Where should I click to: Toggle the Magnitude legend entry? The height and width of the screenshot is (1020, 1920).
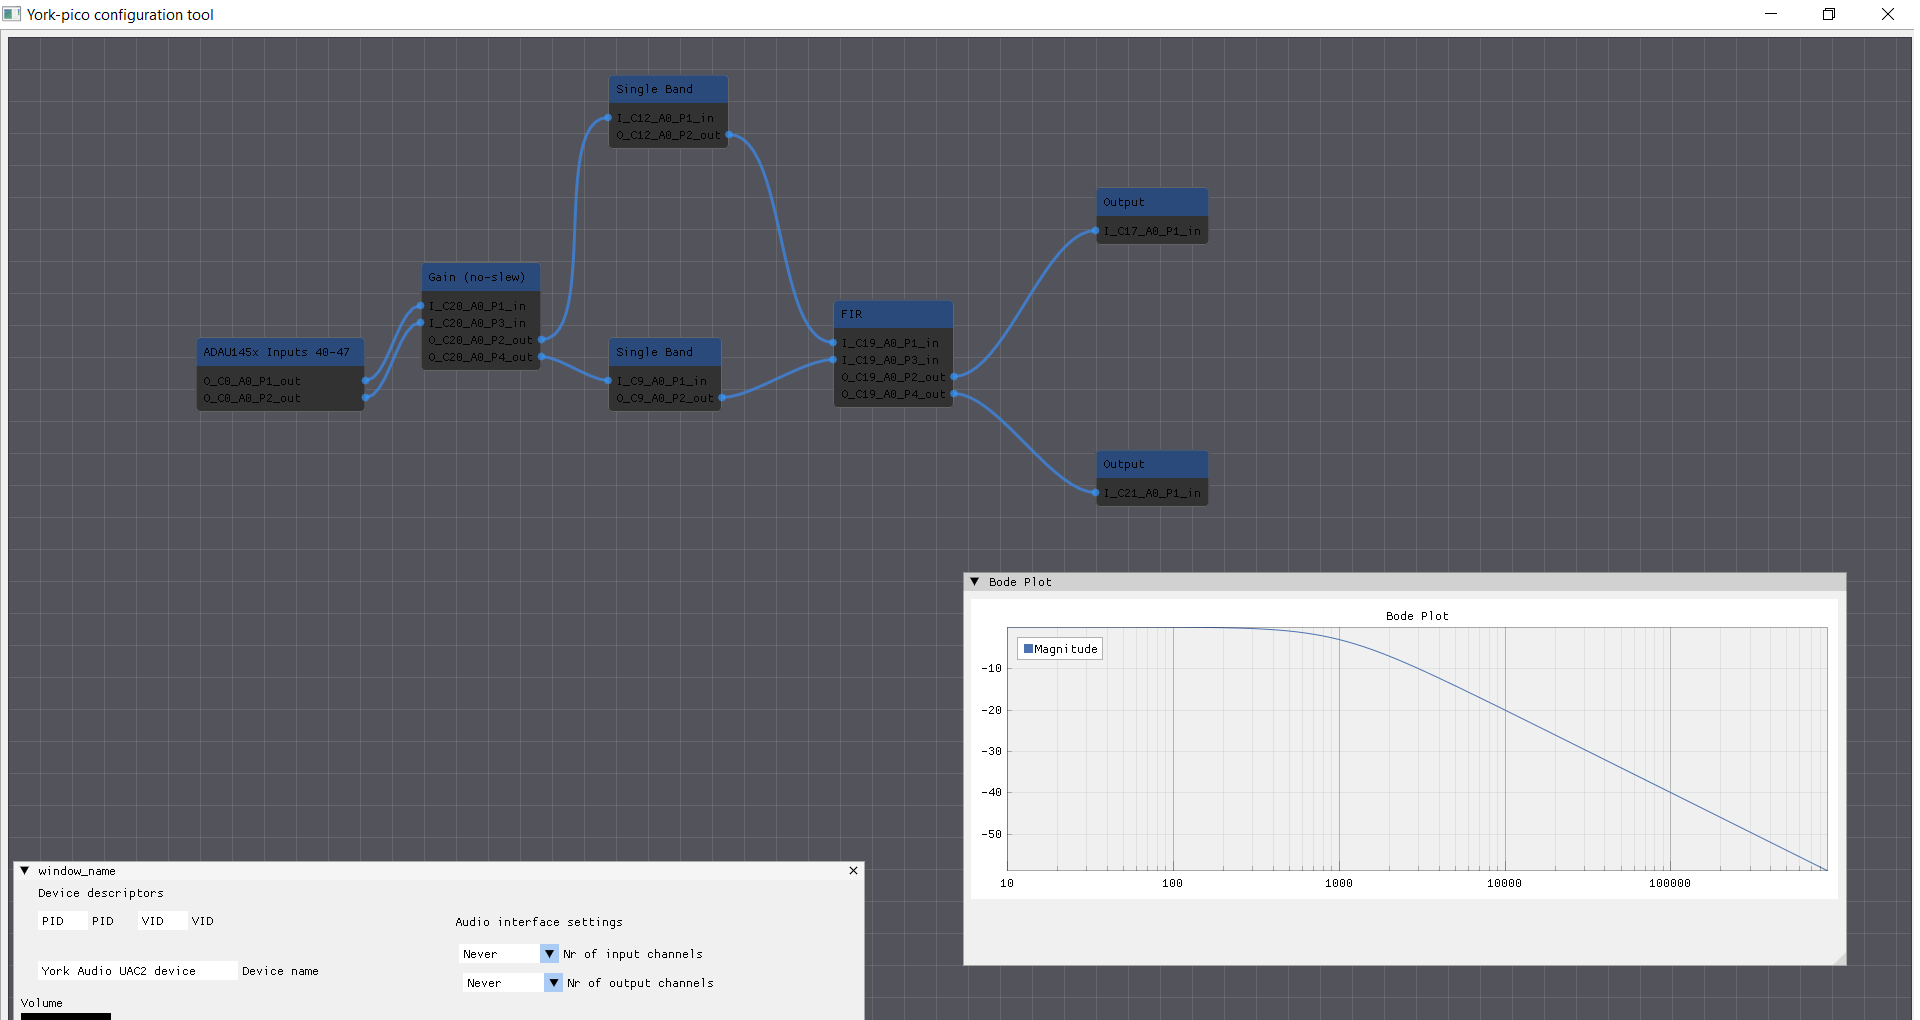(1060, 649)
